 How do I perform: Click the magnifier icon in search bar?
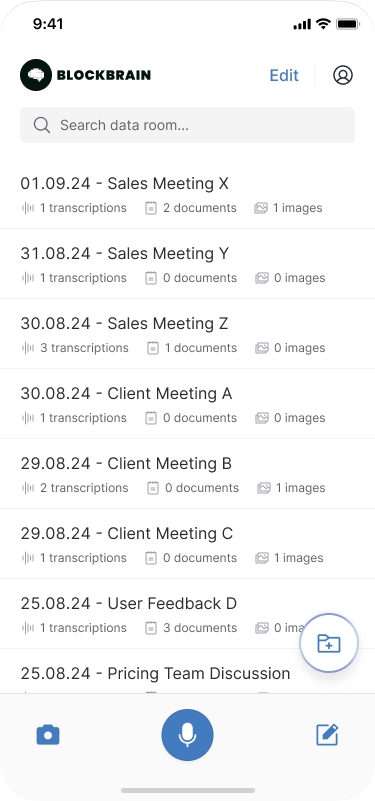click(42, 125)
